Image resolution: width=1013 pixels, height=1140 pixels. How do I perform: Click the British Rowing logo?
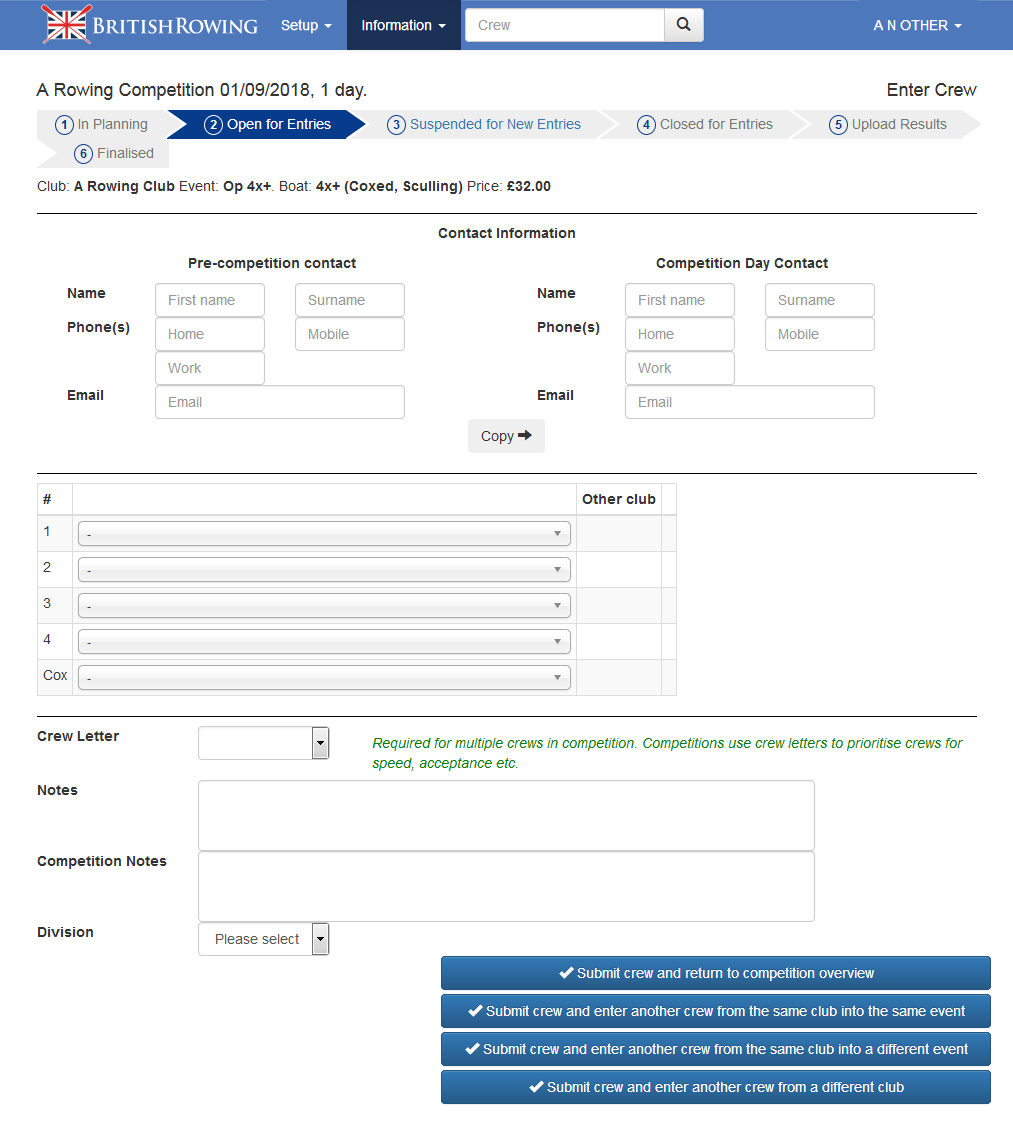click(x=150, y=25)
